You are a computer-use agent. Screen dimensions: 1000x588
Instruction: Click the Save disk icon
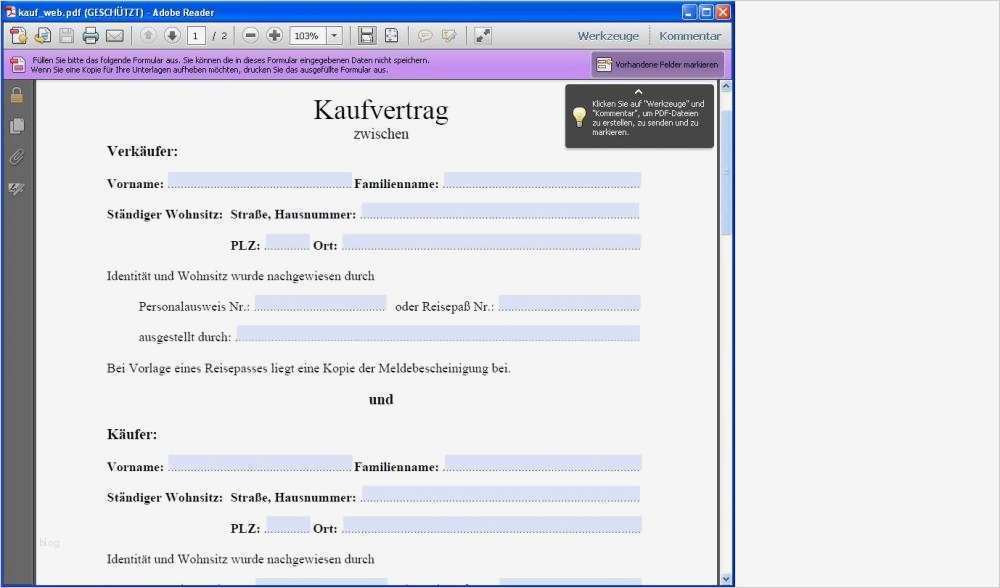coord(66,36)
